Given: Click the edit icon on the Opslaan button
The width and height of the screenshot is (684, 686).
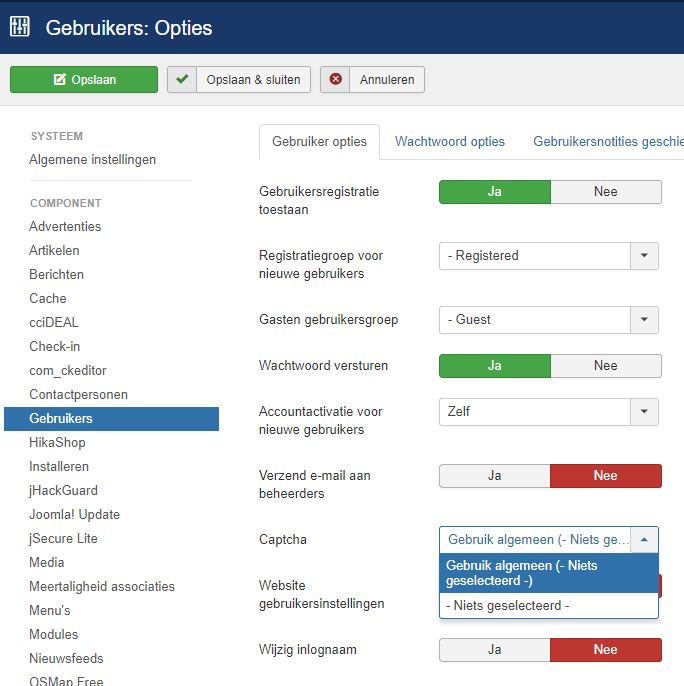Looking at the screenshot, I should (x=60, y=80).
